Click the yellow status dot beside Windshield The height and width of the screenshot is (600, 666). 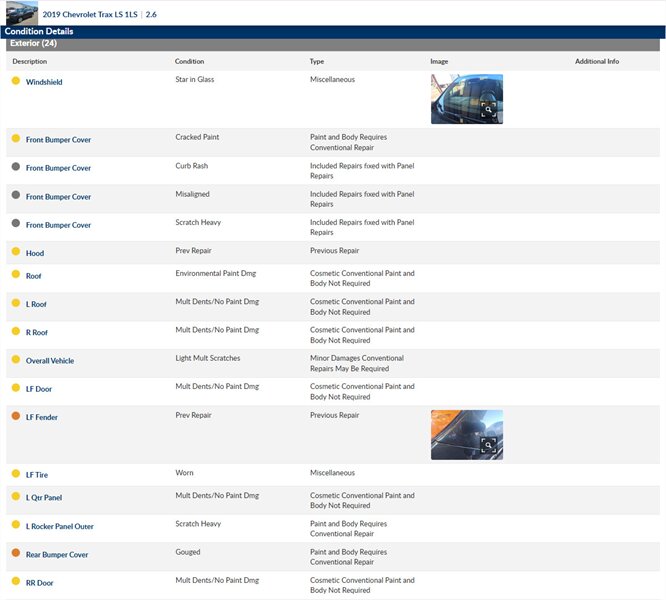(16, 81)
